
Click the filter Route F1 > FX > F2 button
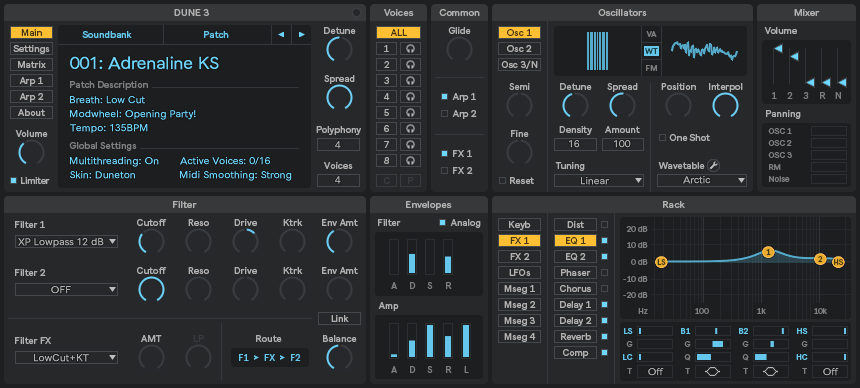click(x=269, y=358)
